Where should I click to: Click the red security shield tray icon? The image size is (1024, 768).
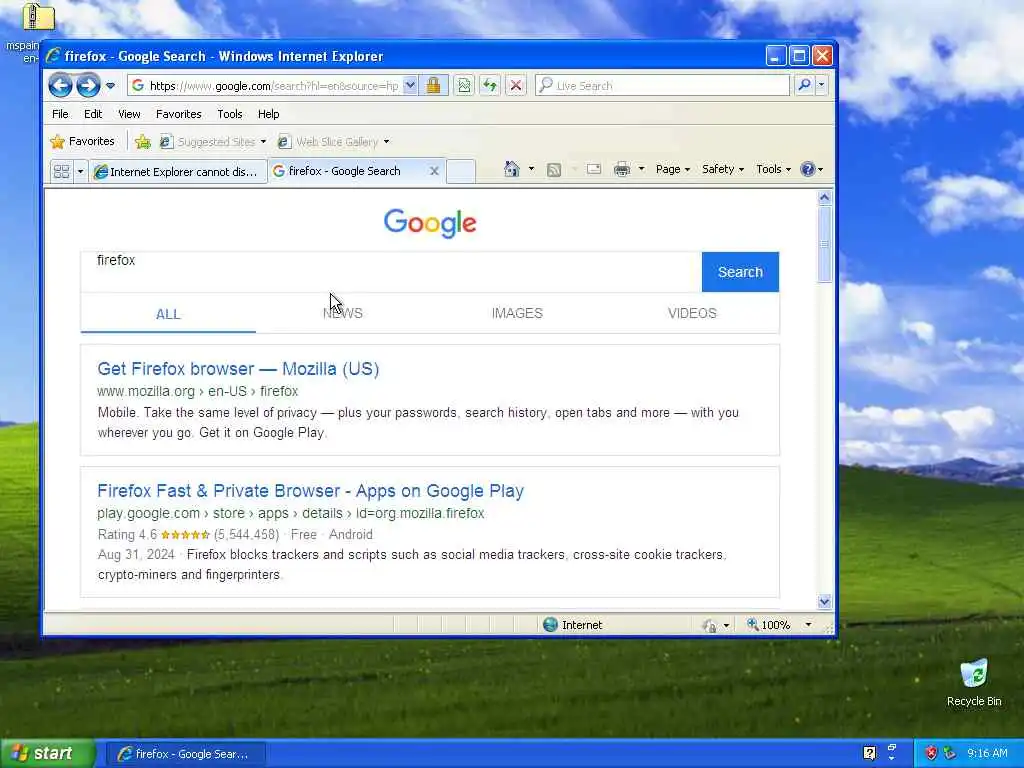(931, 753)
